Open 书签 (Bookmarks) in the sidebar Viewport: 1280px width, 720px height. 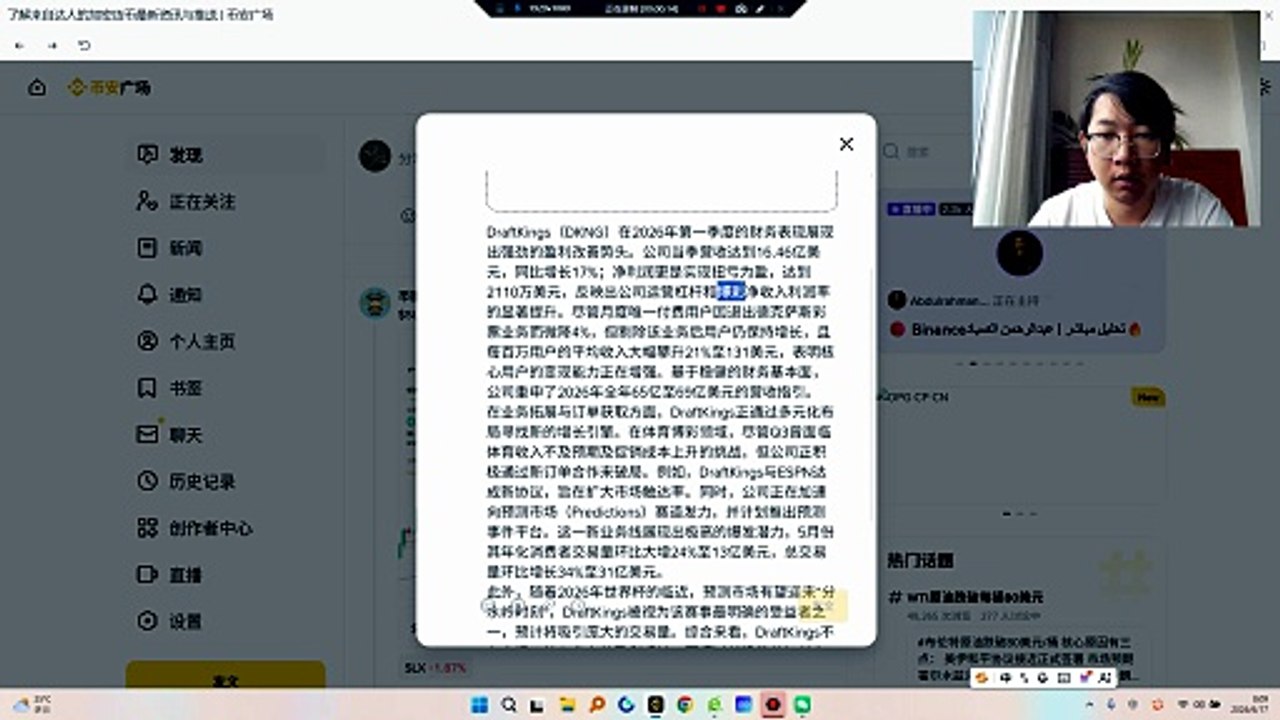pyautogui.click(x=226, y=388)
